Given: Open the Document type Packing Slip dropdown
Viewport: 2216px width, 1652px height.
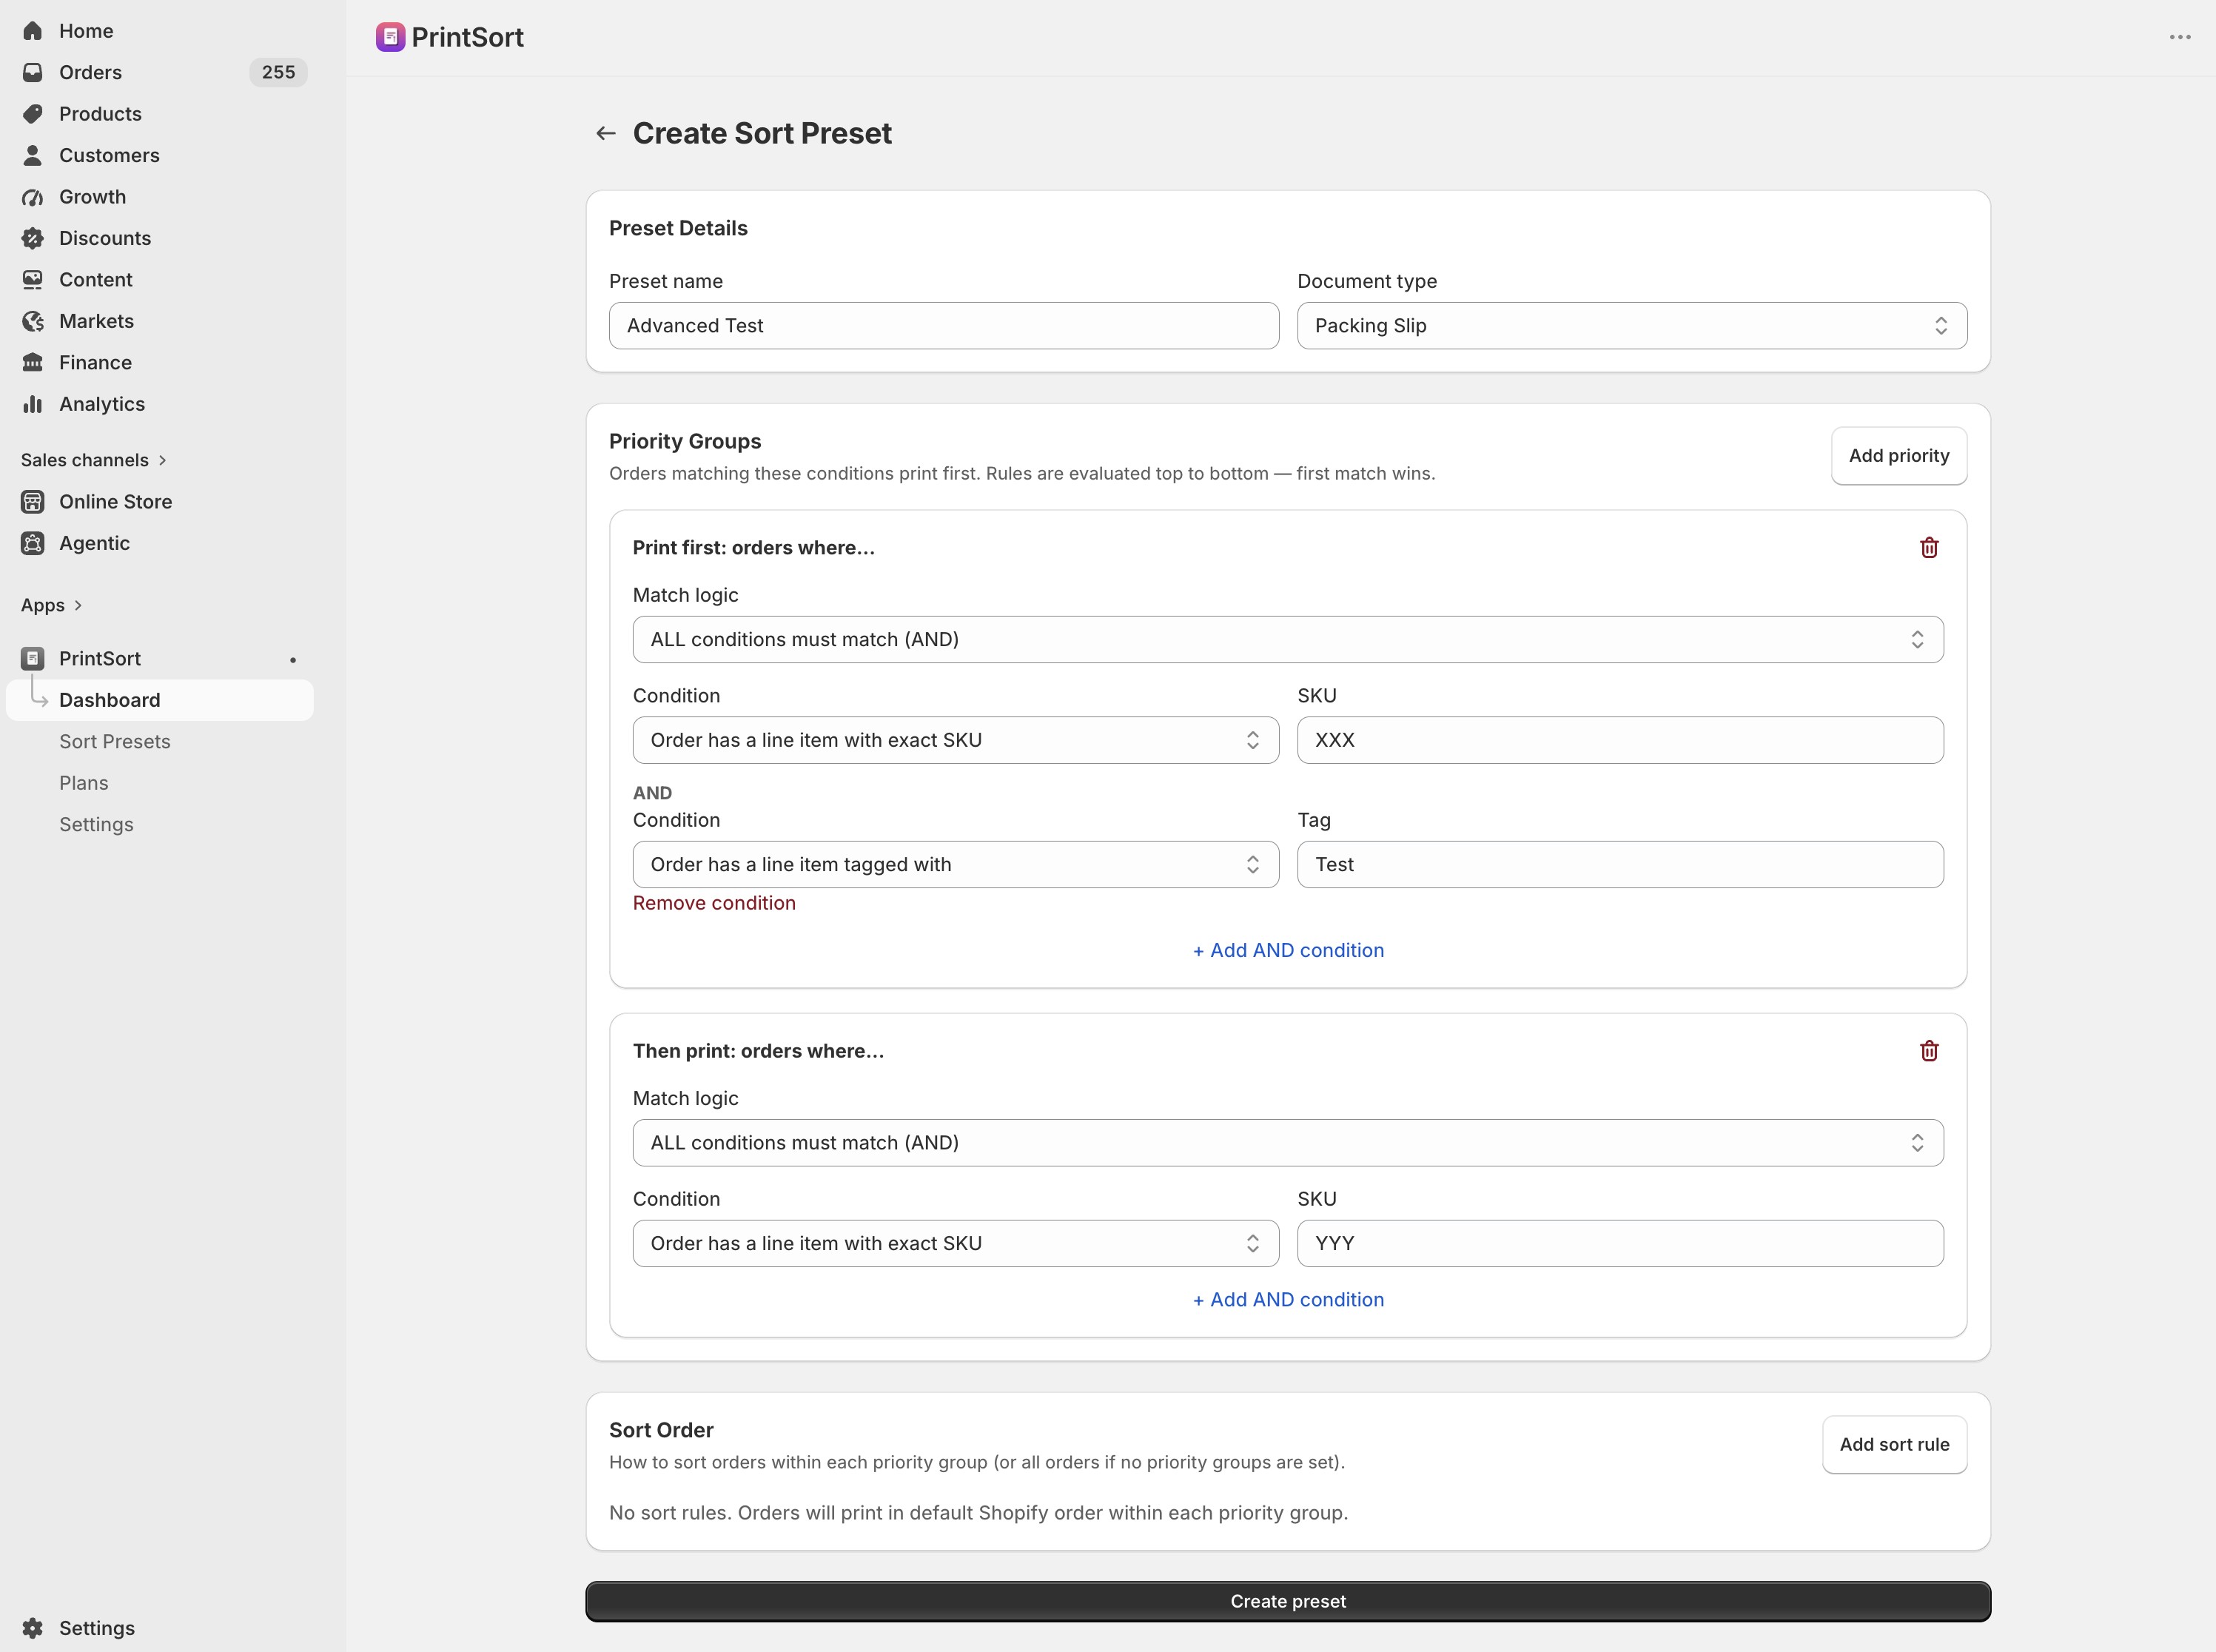Looking at the screenshot, I should pyautogui.click(x=1632, y=326).
